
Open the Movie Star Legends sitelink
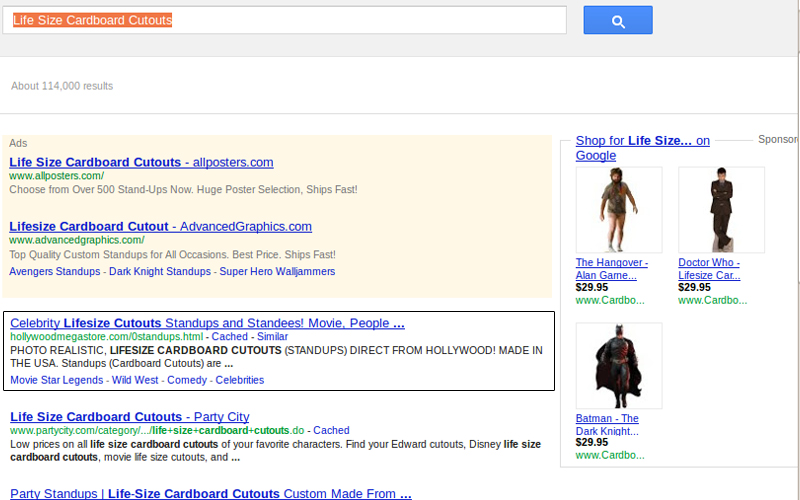(x=57, y=380)
